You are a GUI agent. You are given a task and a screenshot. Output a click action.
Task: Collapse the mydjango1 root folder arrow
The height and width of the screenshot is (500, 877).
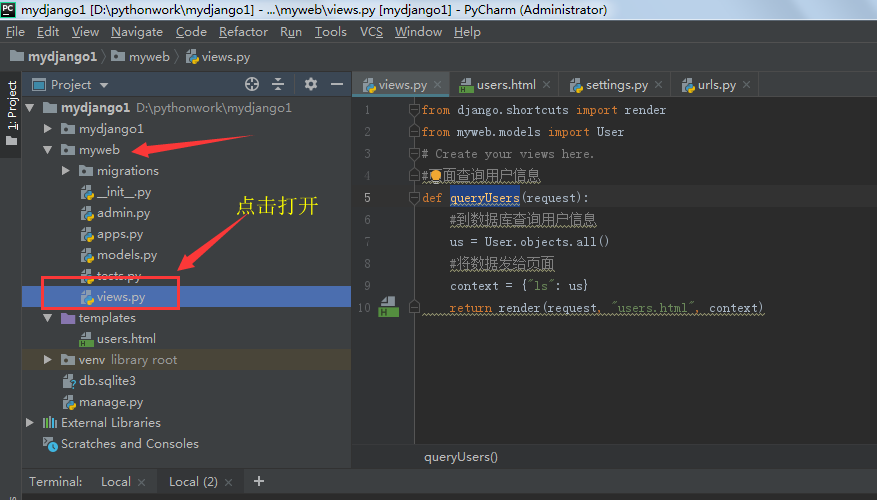[30, 107]
